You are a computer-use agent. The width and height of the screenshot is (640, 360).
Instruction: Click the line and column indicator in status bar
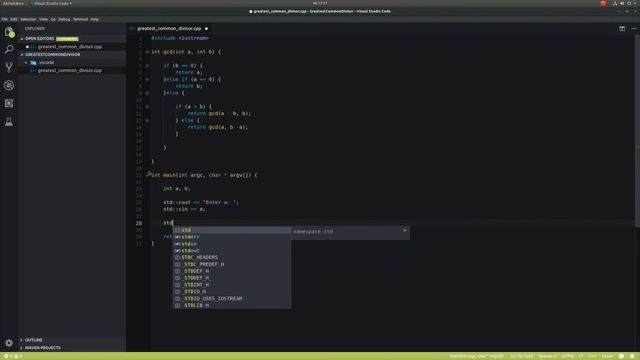[522, 356]
